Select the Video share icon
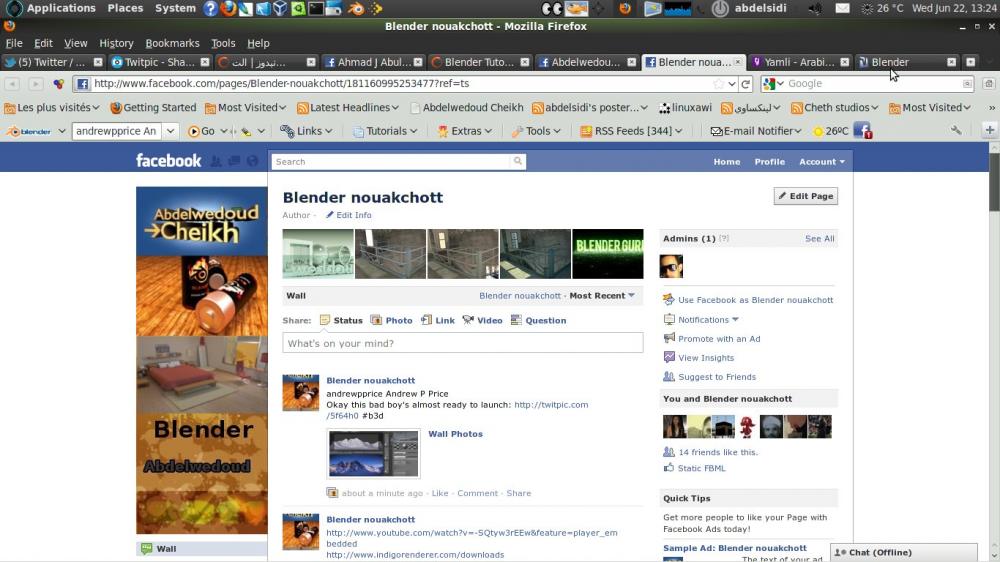1000x562 pixels. [x=468, y=320]
